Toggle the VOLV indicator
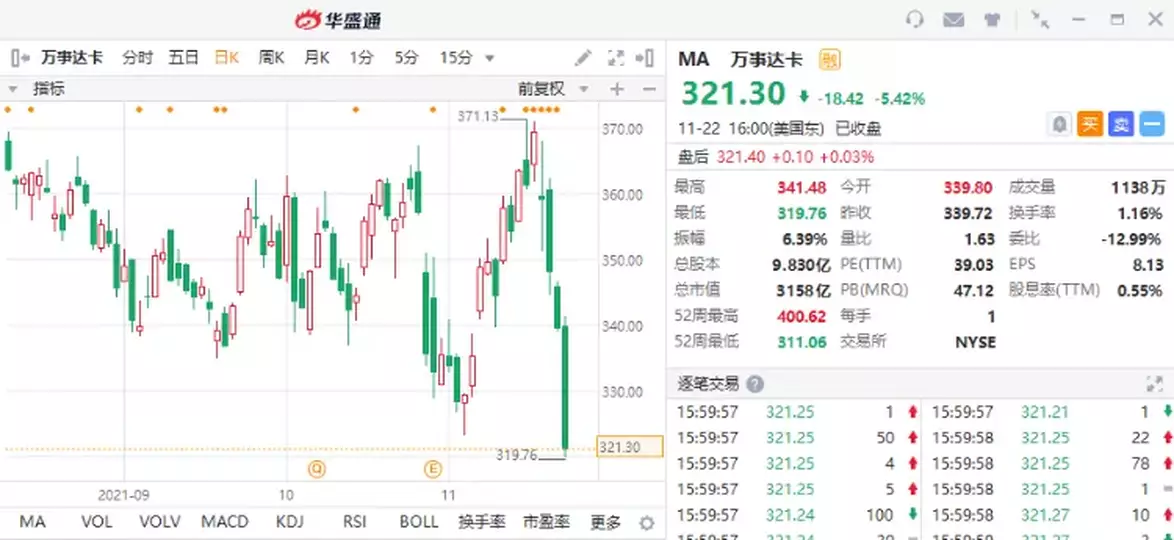The height and width of the screenshot is (540, 1174). 159,521
